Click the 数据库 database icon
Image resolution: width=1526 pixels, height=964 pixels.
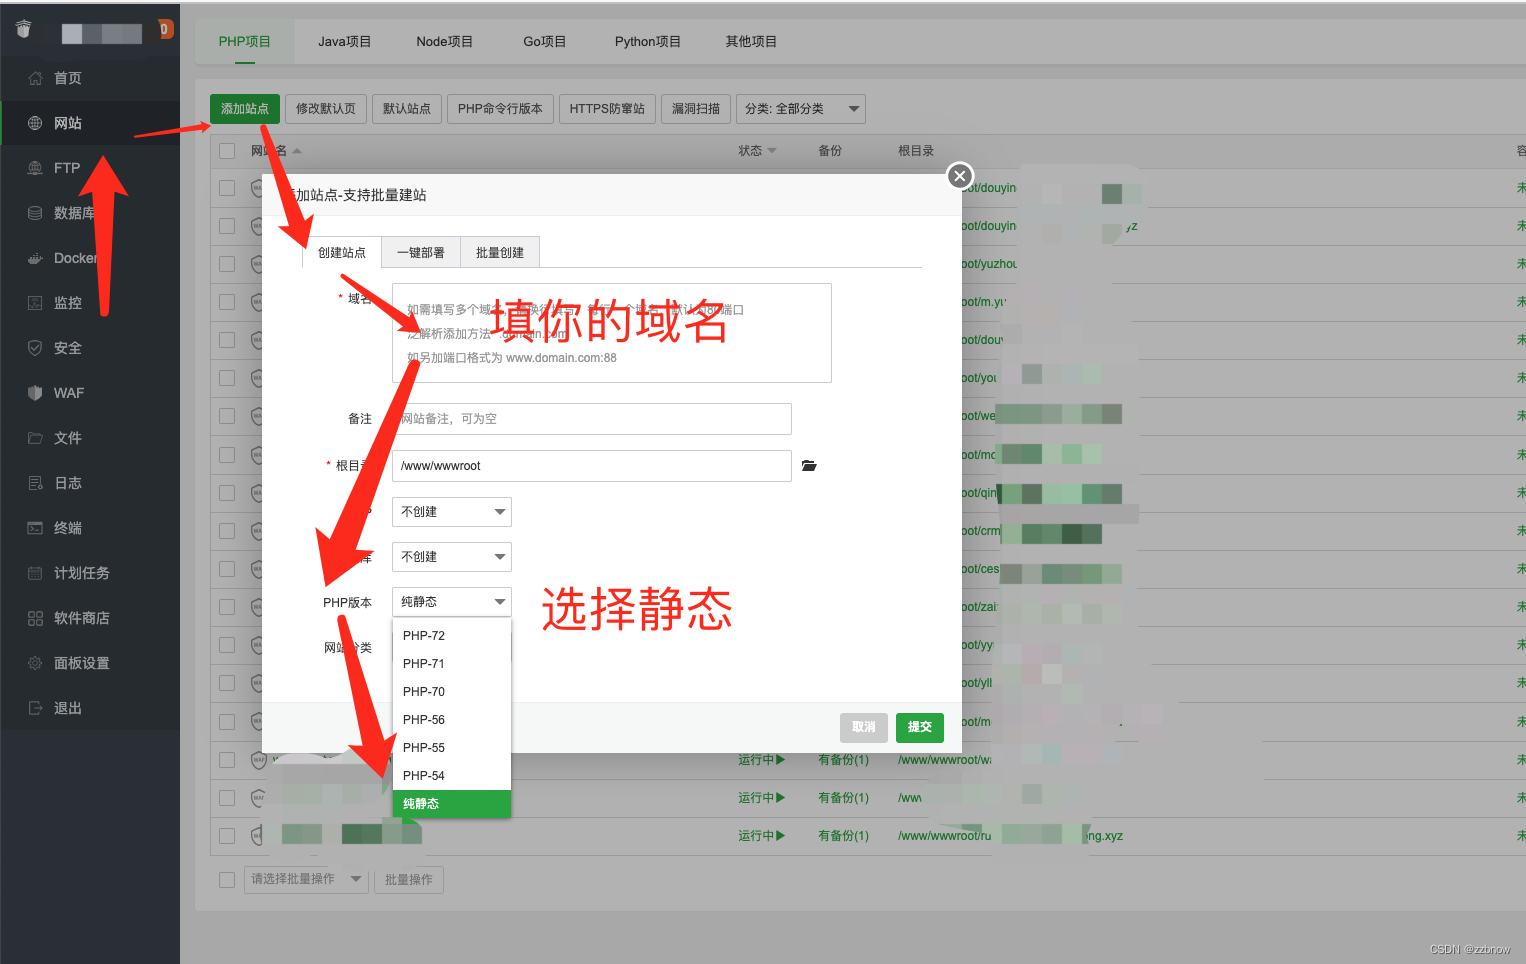tap(35, 213)
